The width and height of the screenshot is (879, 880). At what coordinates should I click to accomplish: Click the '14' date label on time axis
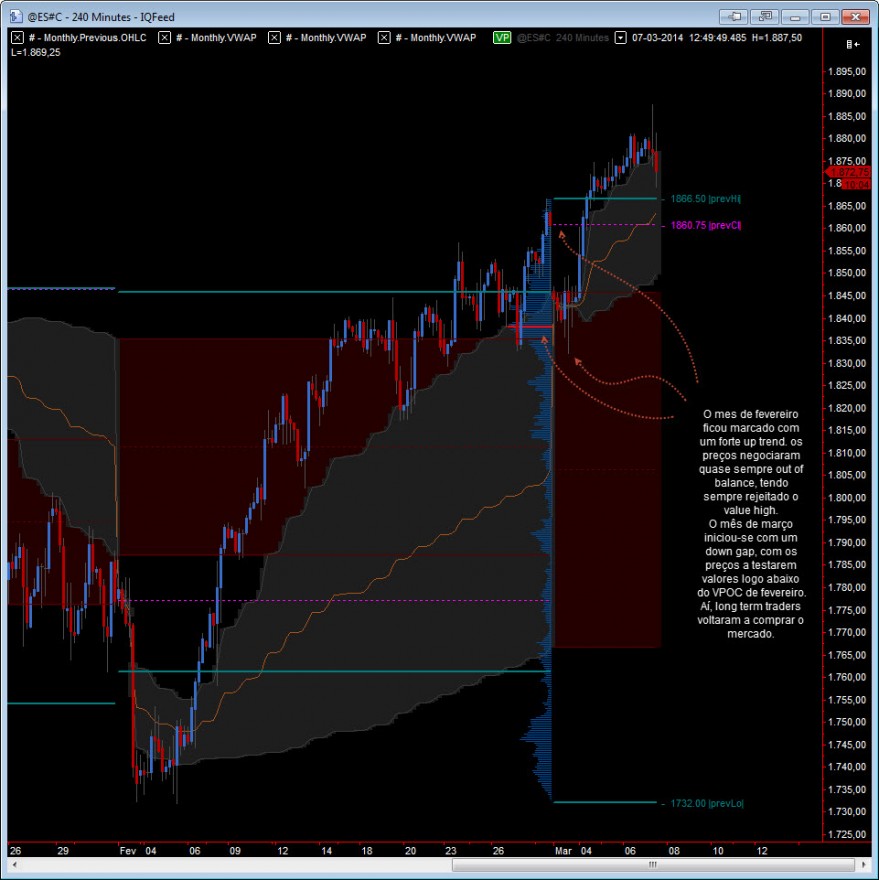(x=326, y=851)
